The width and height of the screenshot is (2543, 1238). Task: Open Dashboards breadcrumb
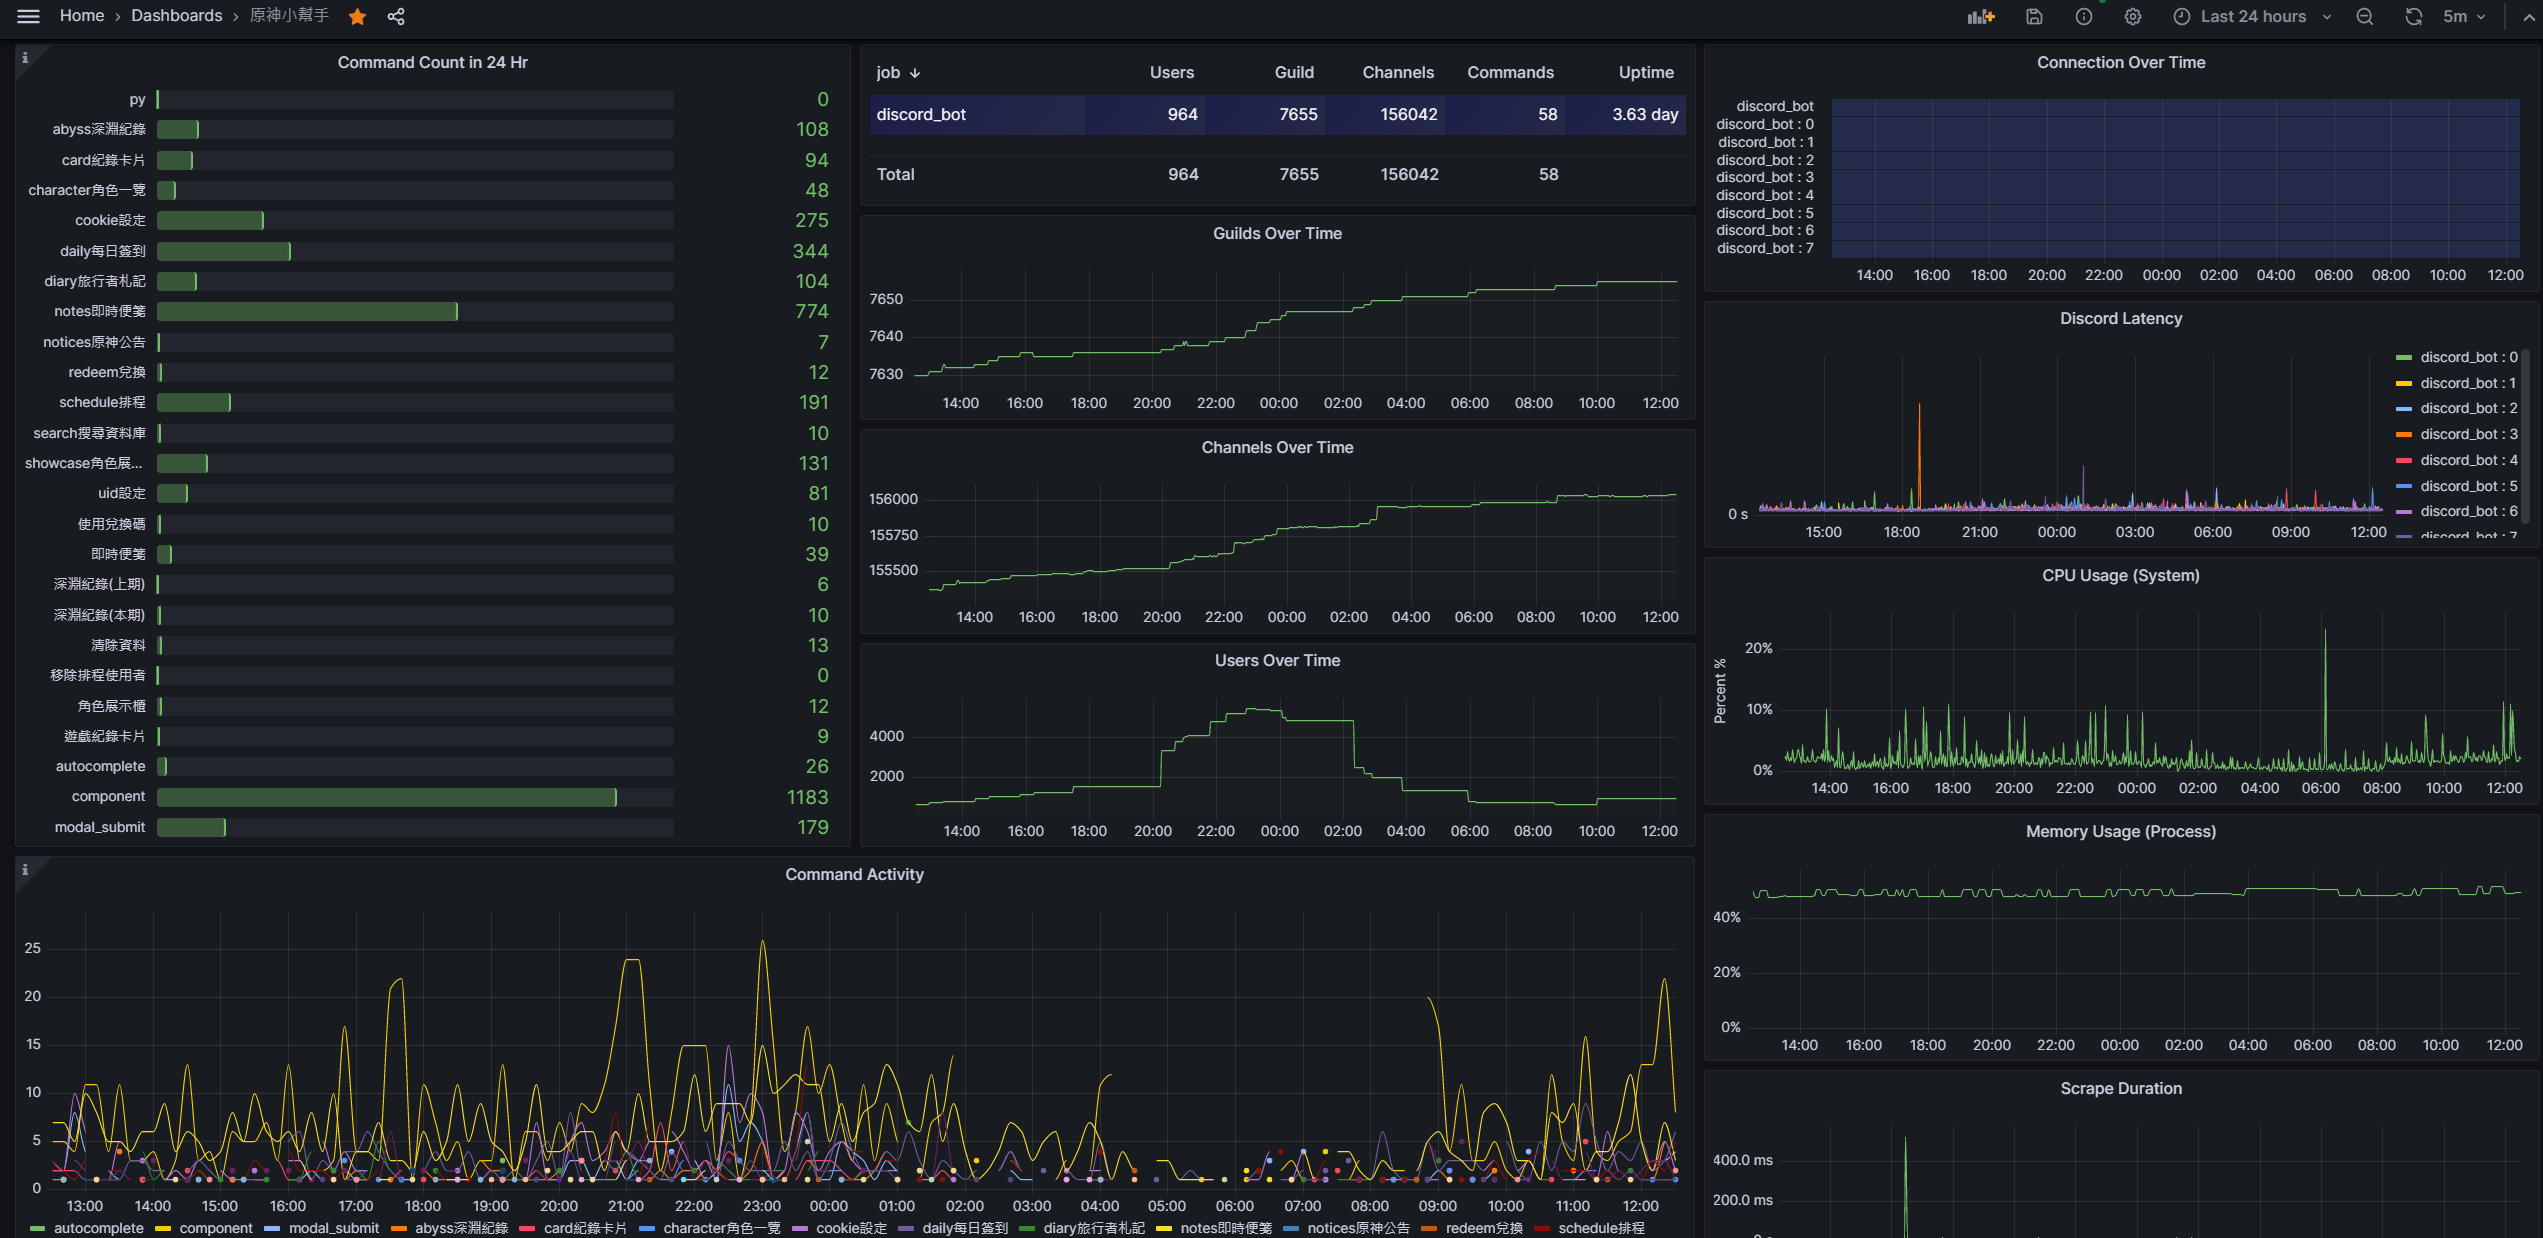pyautogui.click(x=177, y=16)
